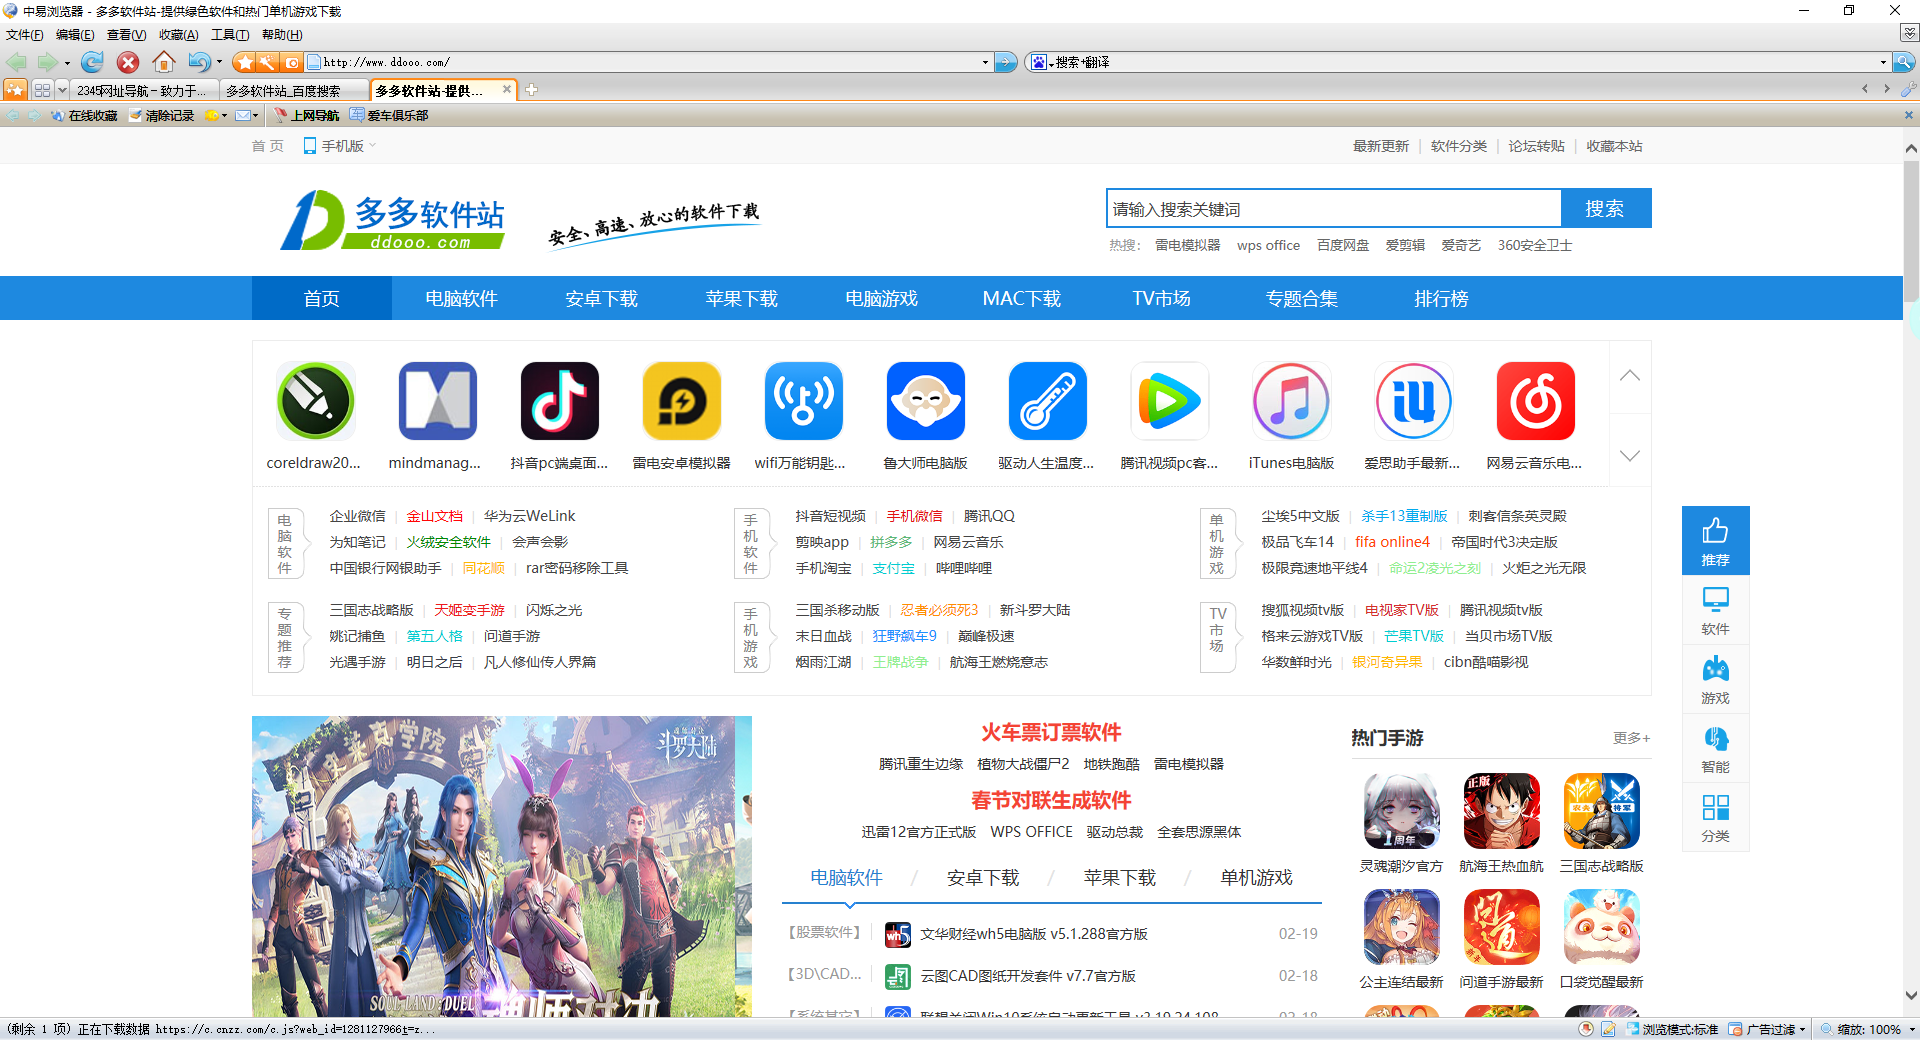
Task: Open the wifi万能钥匙 icon
Action: pyautogui.click(x=803, y=401)
